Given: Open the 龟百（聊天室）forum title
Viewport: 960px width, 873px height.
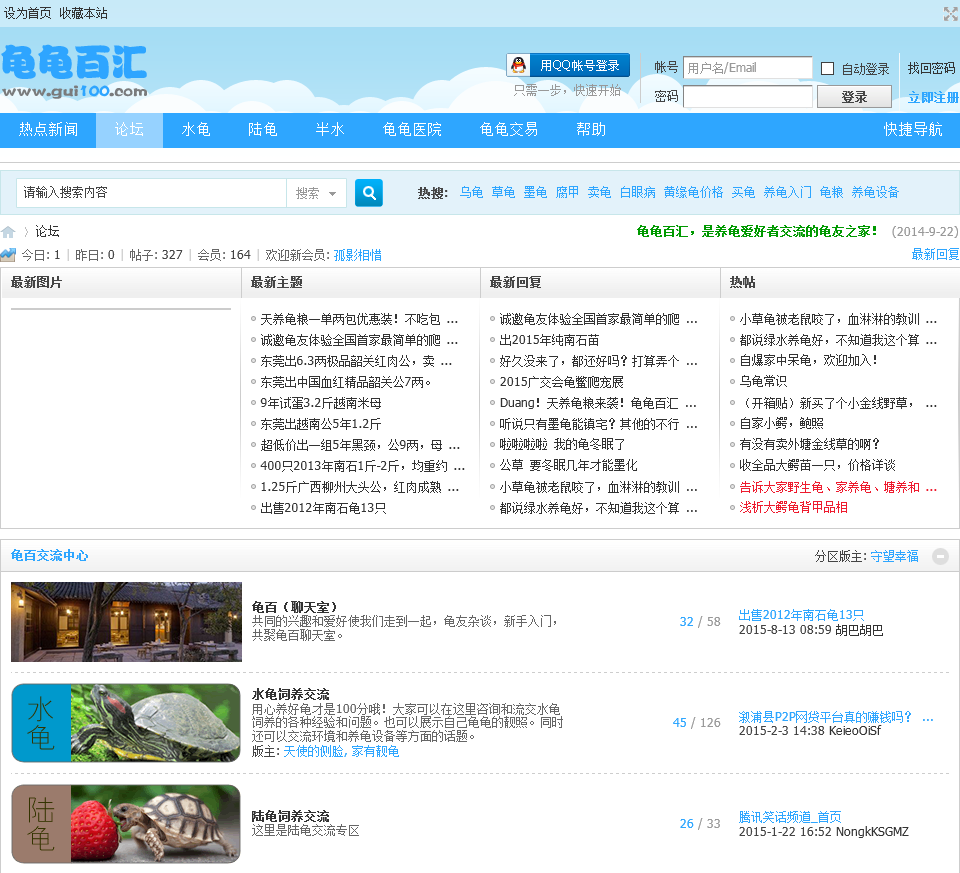Looking at the screenshot, I should coord(294,607).
